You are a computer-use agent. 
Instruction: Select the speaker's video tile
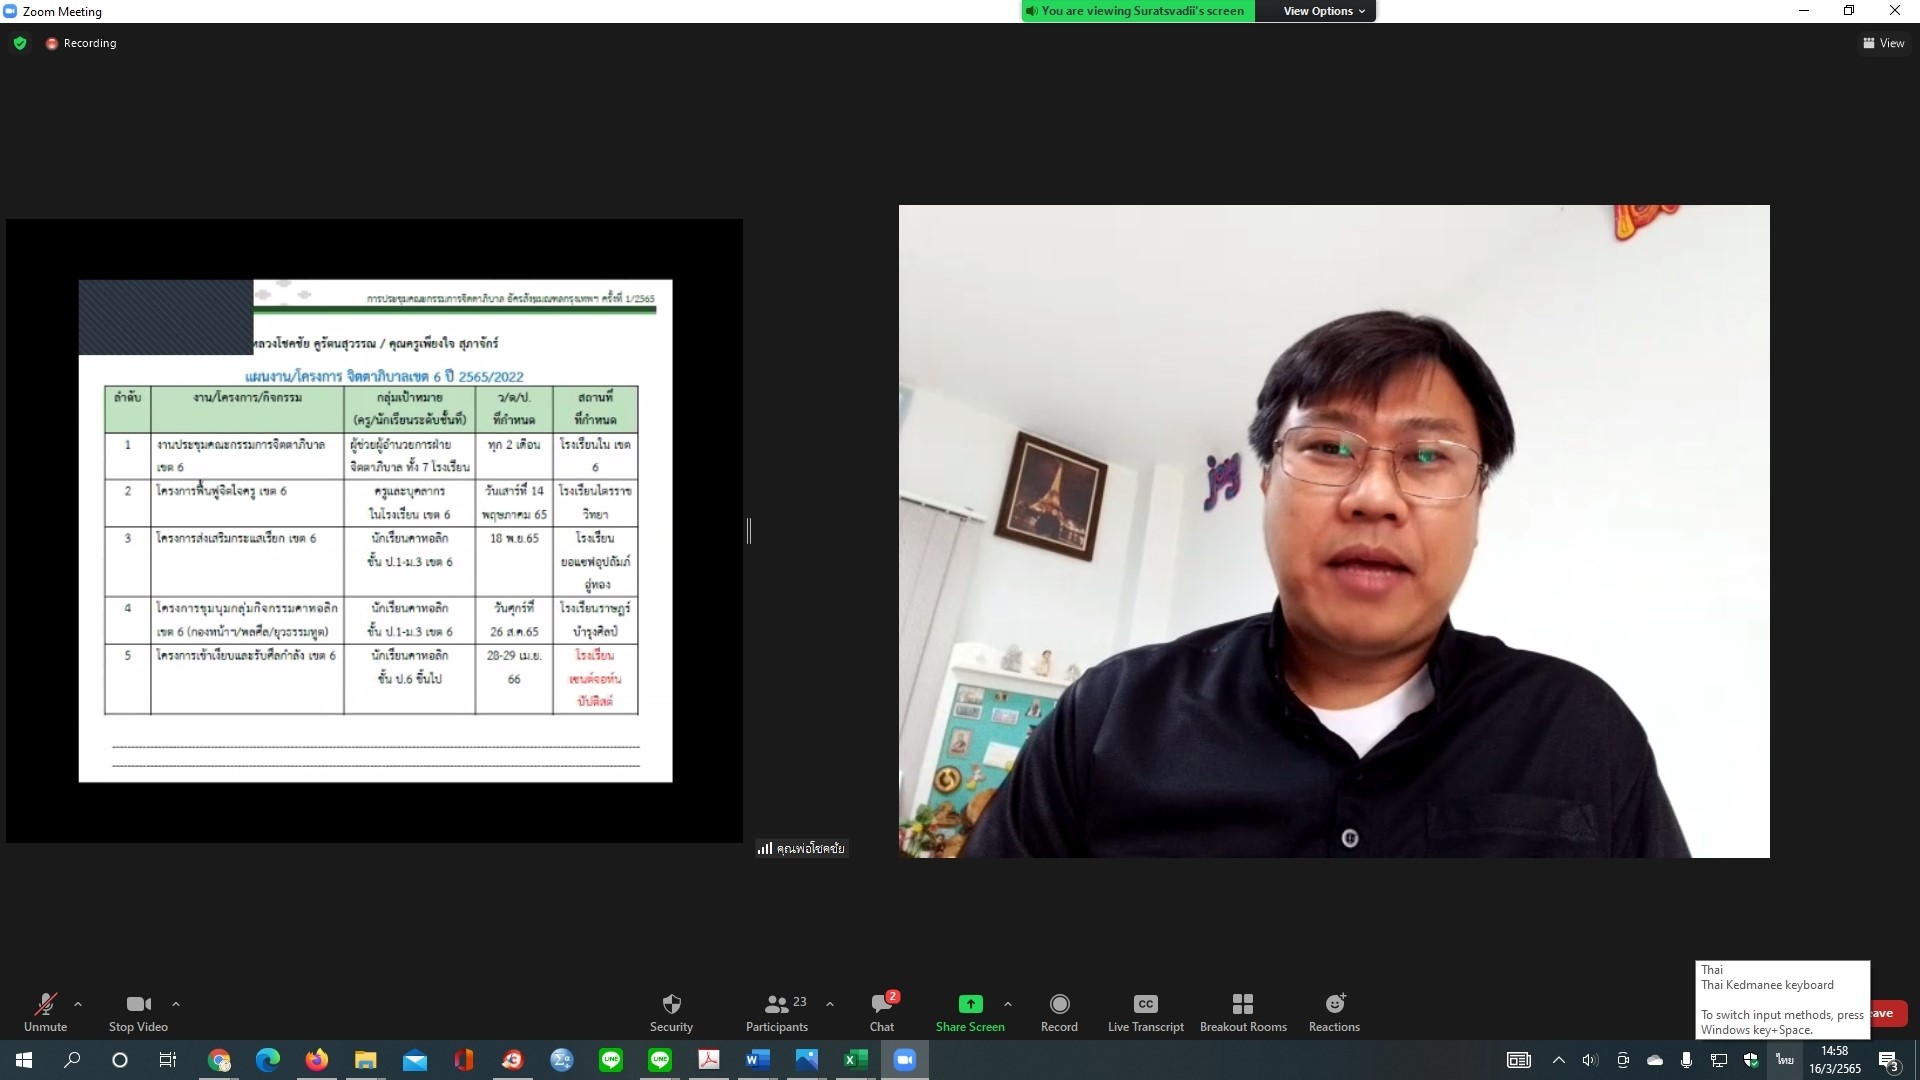[x=1334, y=531]
